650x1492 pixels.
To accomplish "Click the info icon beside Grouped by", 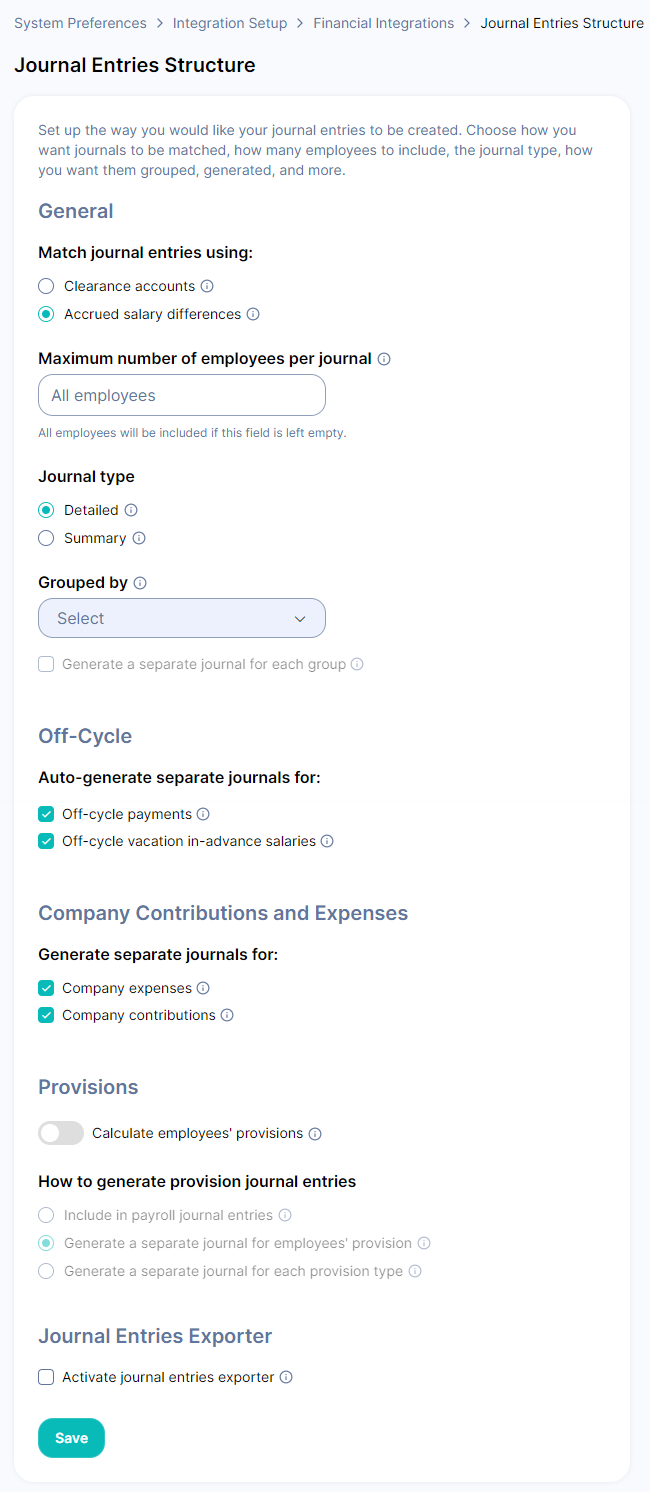I will tap(140, 583).
